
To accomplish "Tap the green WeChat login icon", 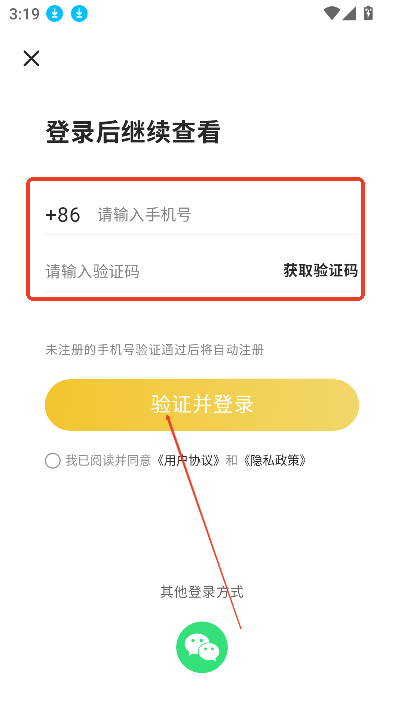I will [x=202, y=647].
